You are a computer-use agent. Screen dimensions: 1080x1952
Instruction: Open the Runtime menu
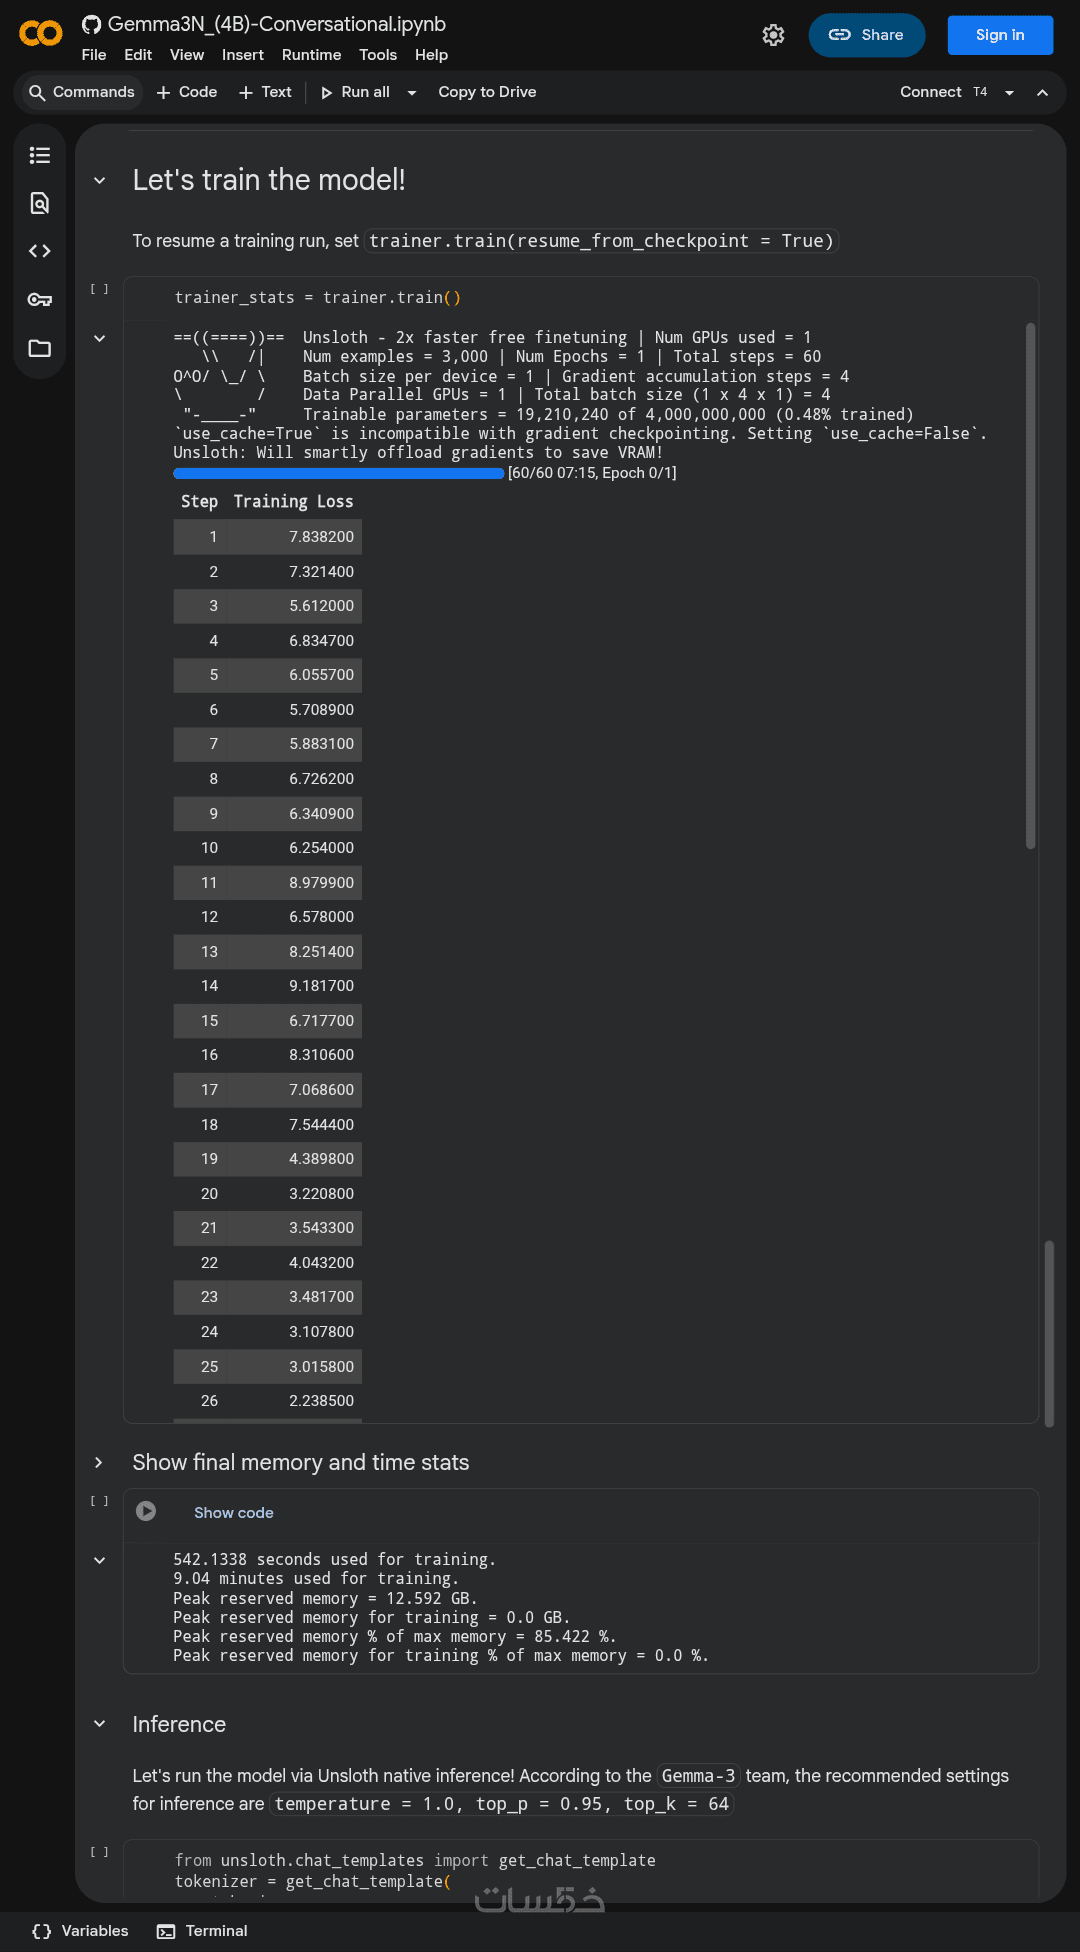pyautogui.click(x=311, y=55)
